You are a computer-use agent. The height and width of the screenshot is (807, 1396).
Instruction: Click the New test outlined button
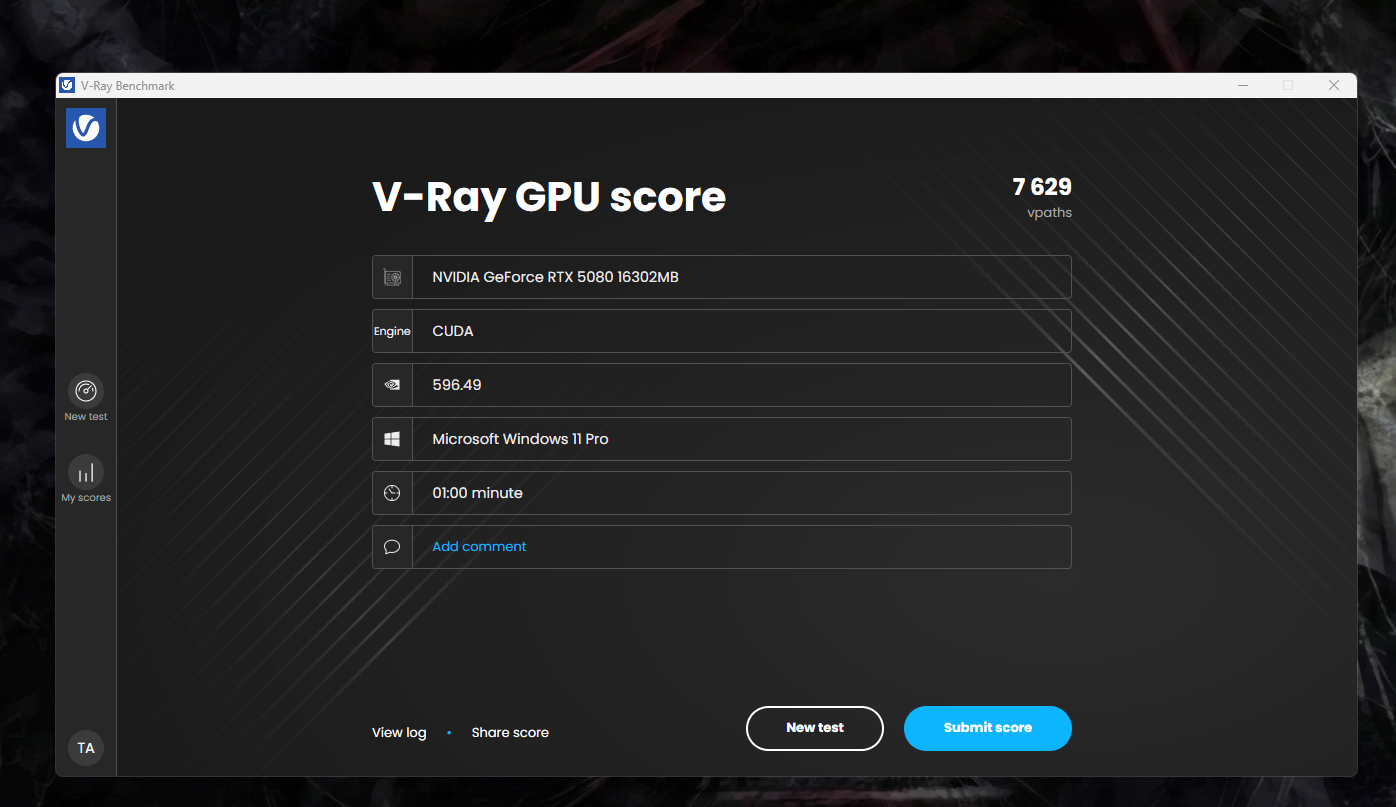[x=815, y=728]
